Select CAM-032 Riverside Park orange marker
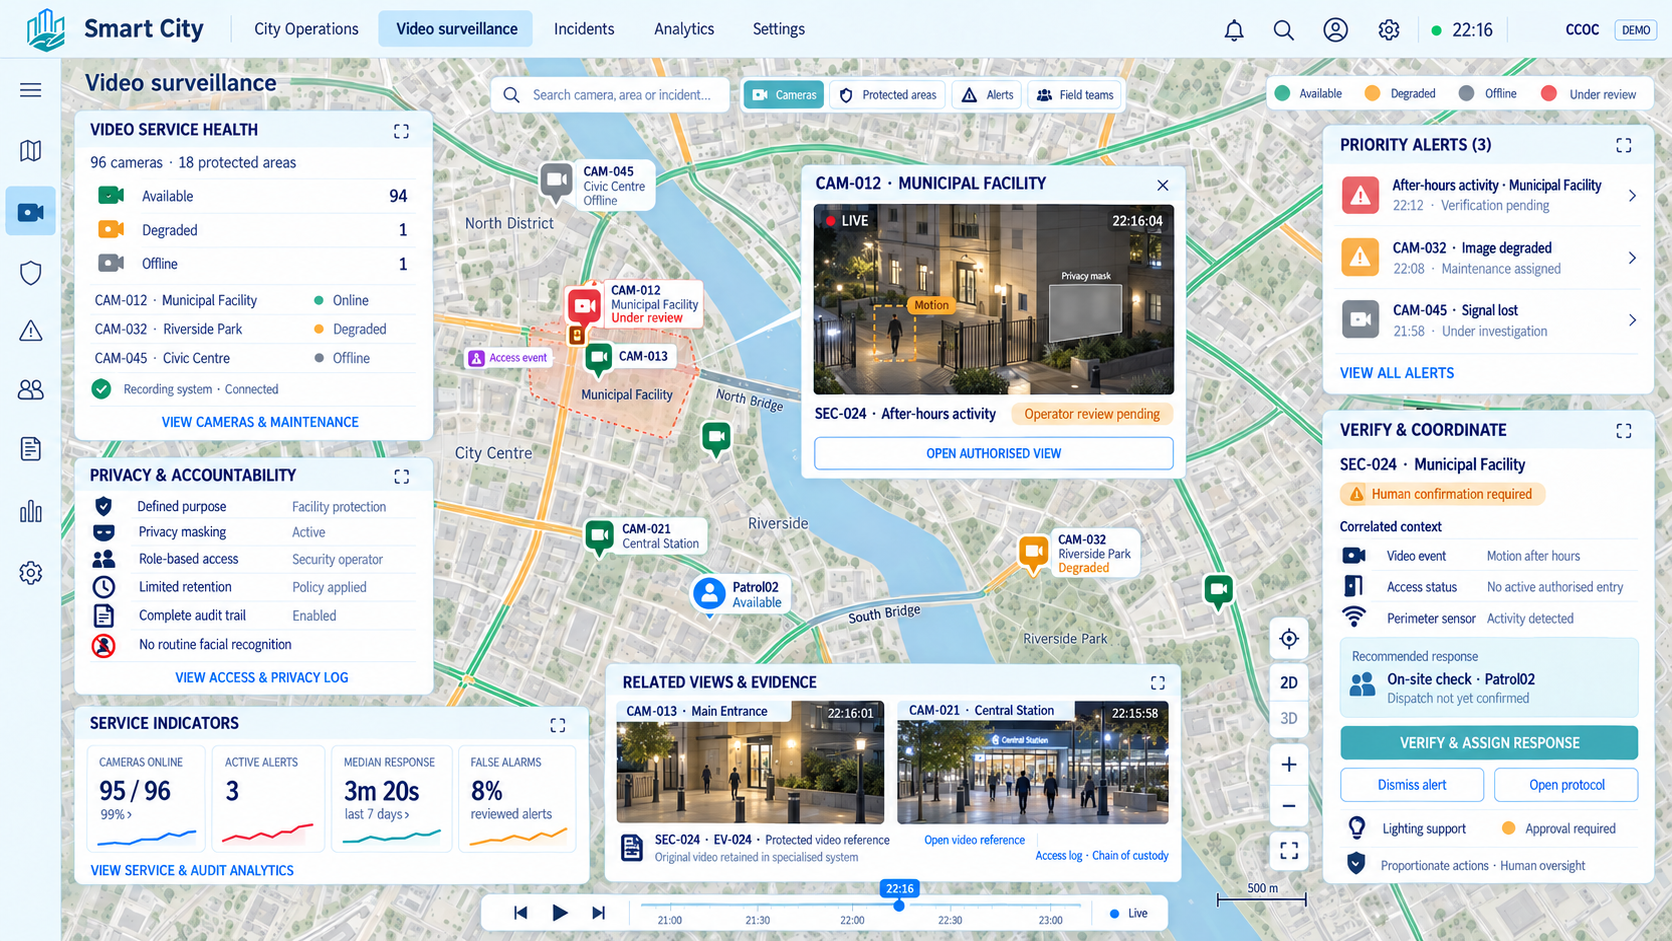1672x941 pixels. click(x=1033, y=553)
